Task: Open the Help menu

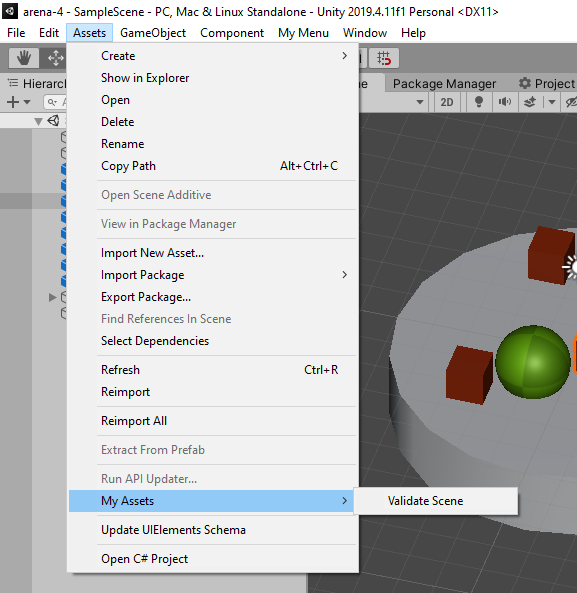Action: pos(413,33)
